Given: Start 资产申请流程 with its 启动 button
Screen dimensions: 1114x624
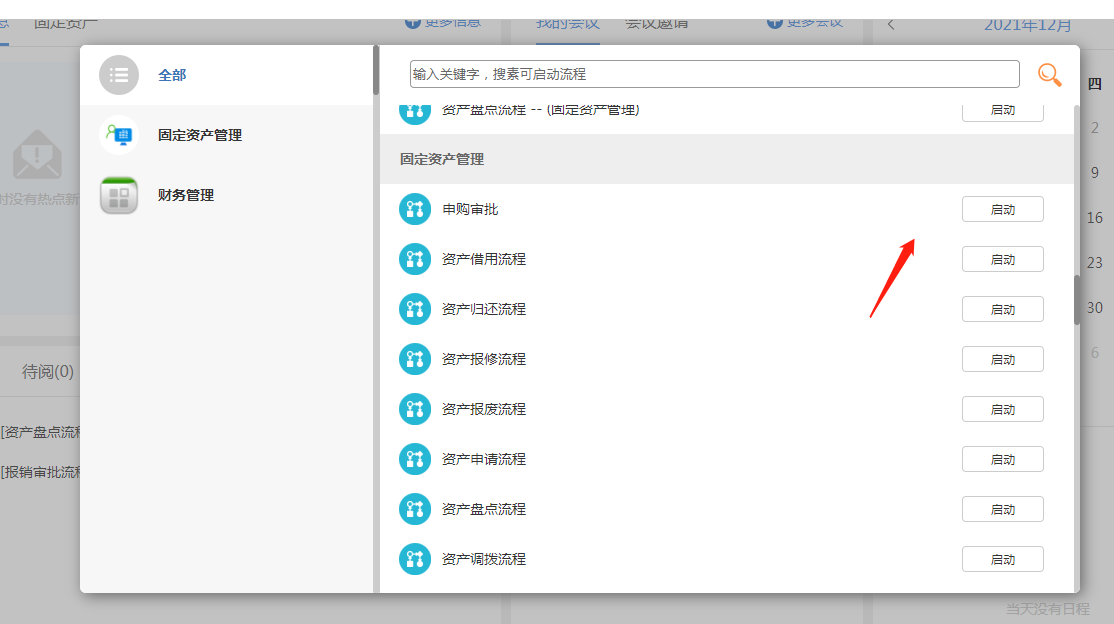Looking at the screenshot, I should pyautogui.click(x=1002, y=459).
